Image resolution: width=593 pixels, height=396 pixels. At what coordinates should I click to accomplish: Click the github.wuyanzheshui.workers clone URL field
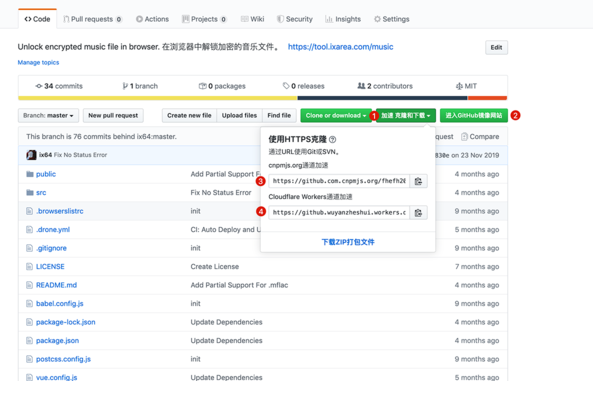click(x=339, y=213)
